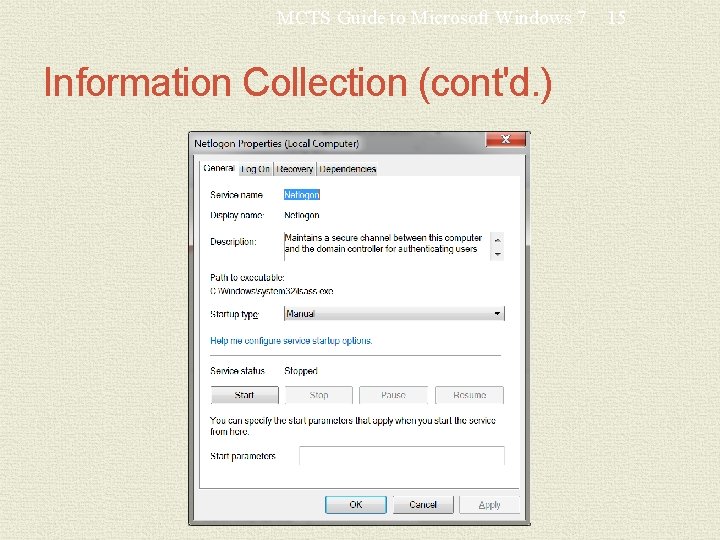
Task: Click the Apply button
Action: tap(489, 505)
